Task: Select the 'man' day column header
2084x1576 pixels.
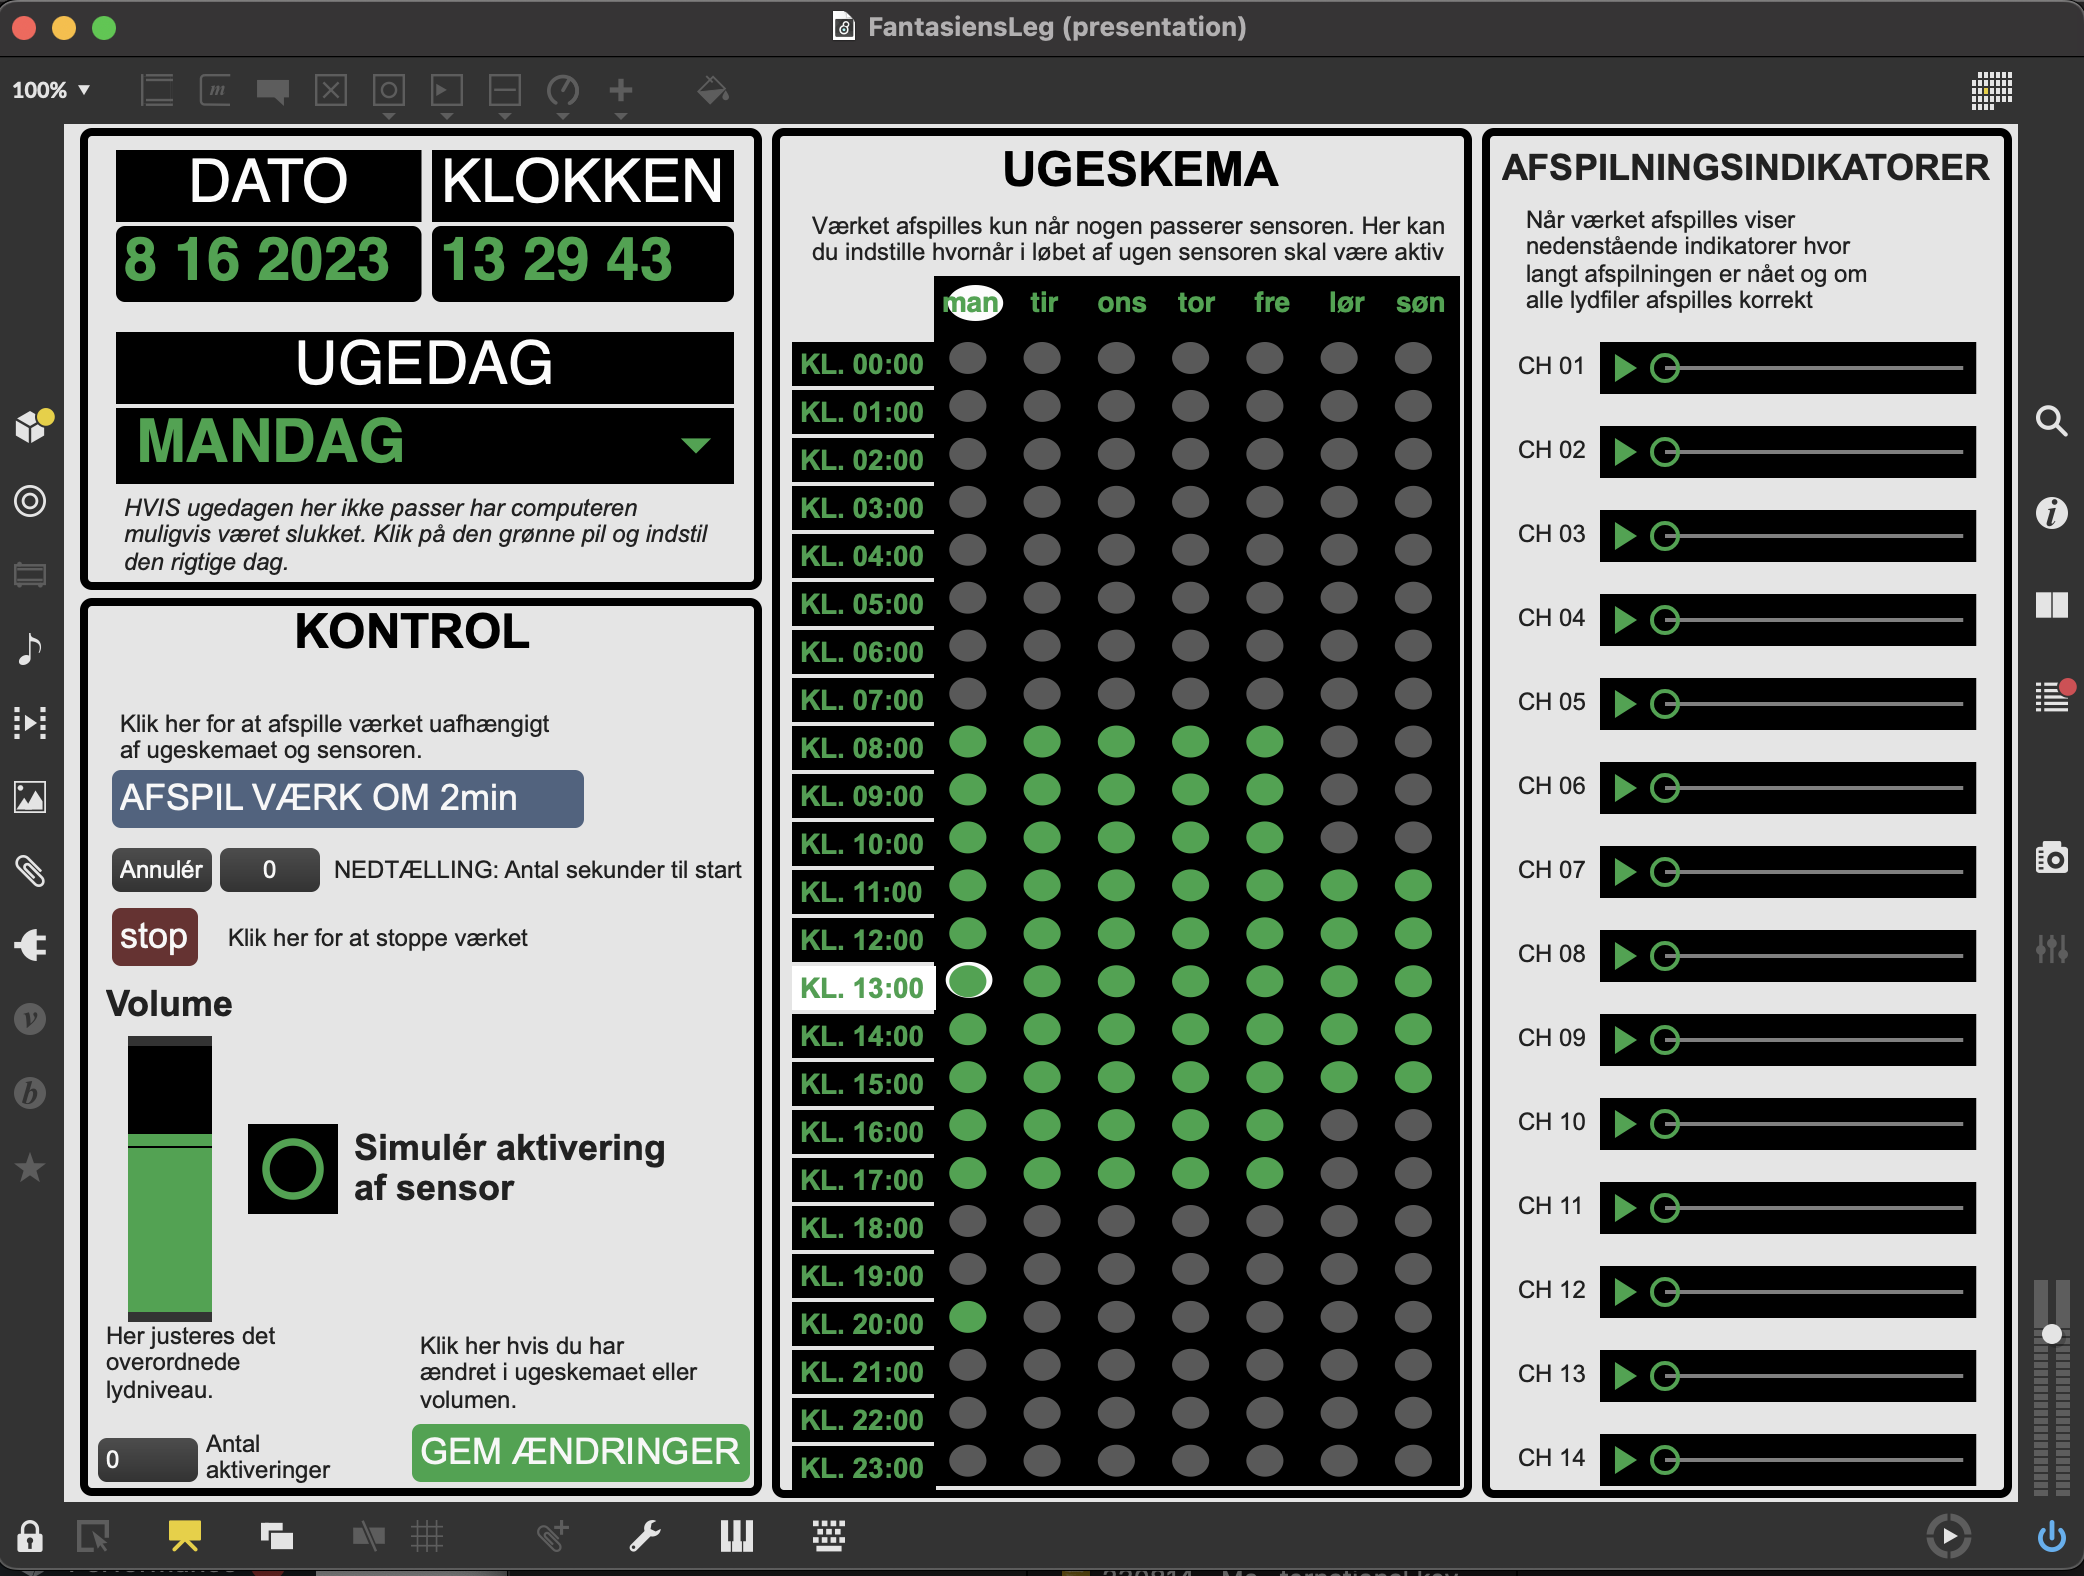Action: [972, 302]
